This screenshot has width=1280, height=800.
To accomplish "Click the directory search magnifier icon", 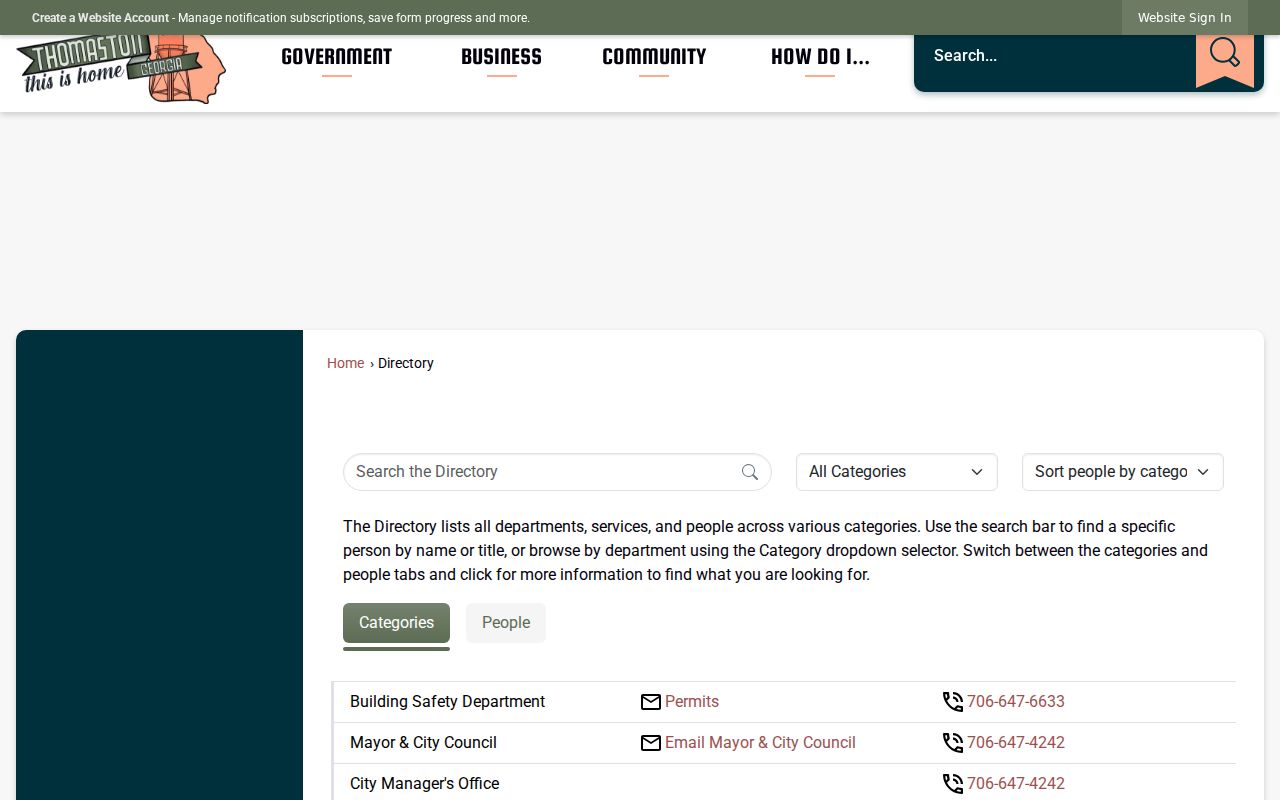I will tap(750, 472).
